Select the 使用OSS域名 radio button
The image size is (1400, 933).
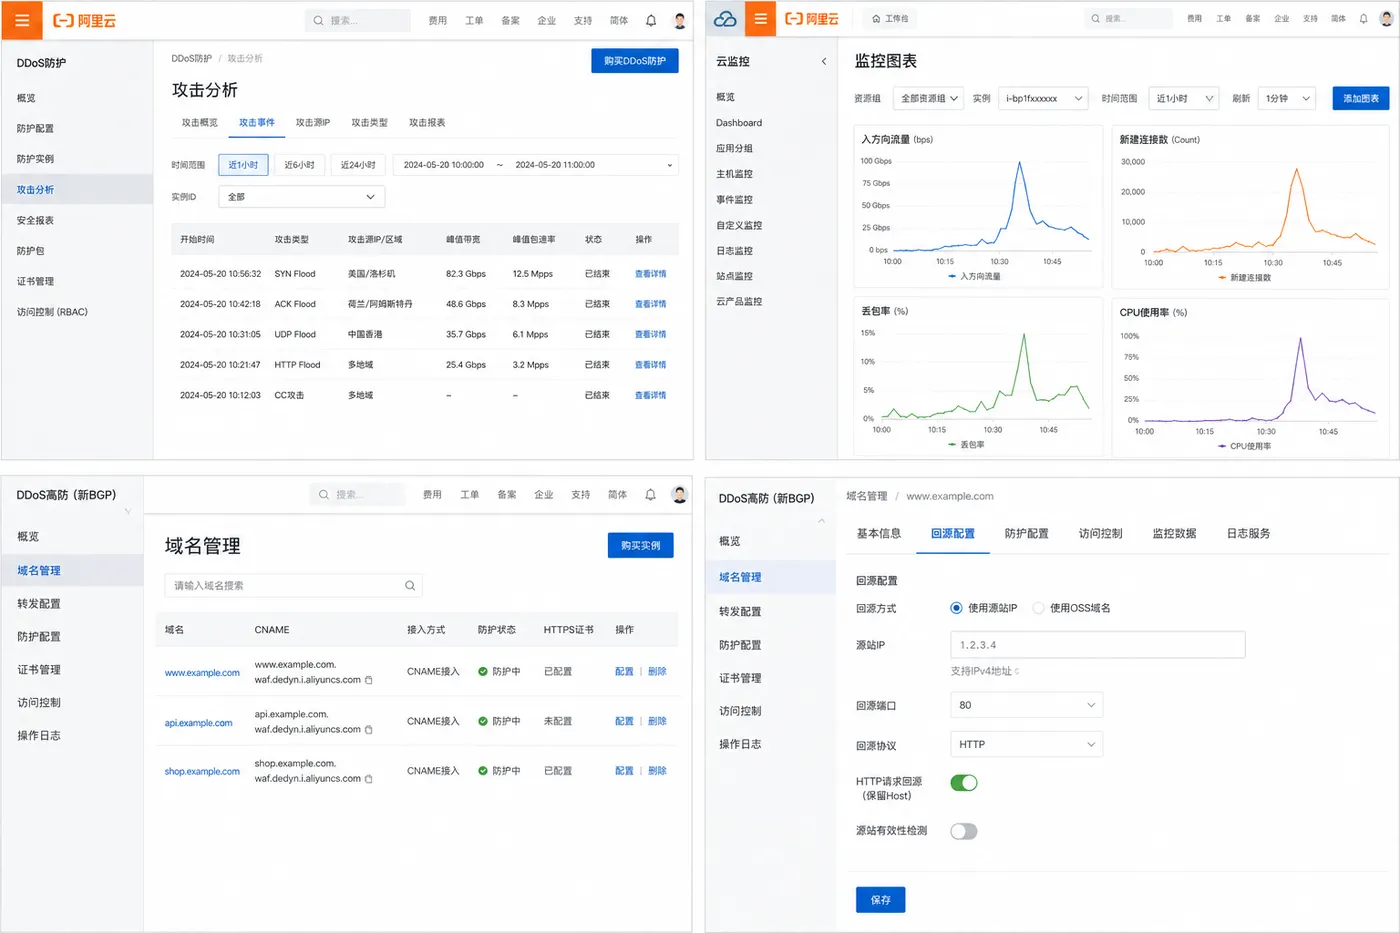1038,608
